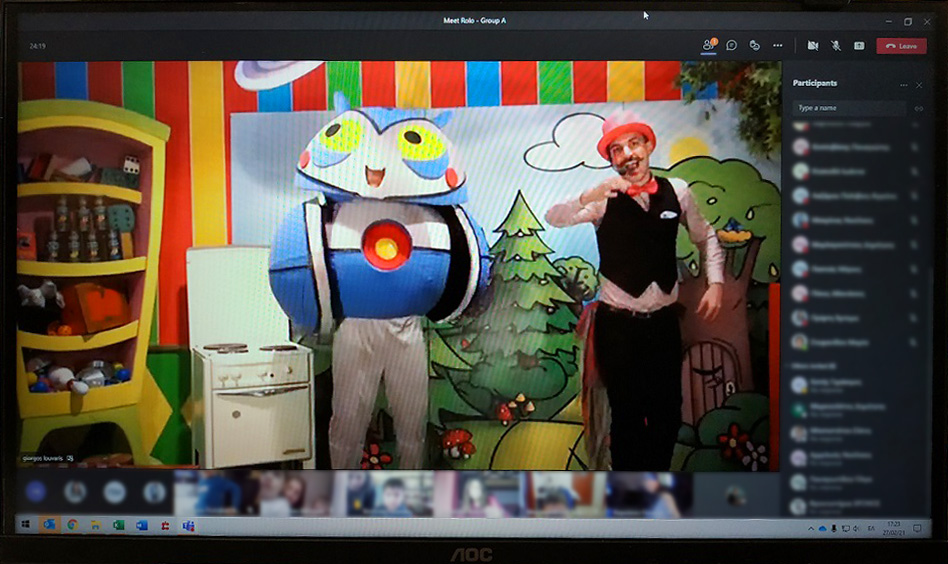This screenshot has width=948, height=564.
Task: Click the Meet Rolo - Group A title
Action: click(475, 21)
